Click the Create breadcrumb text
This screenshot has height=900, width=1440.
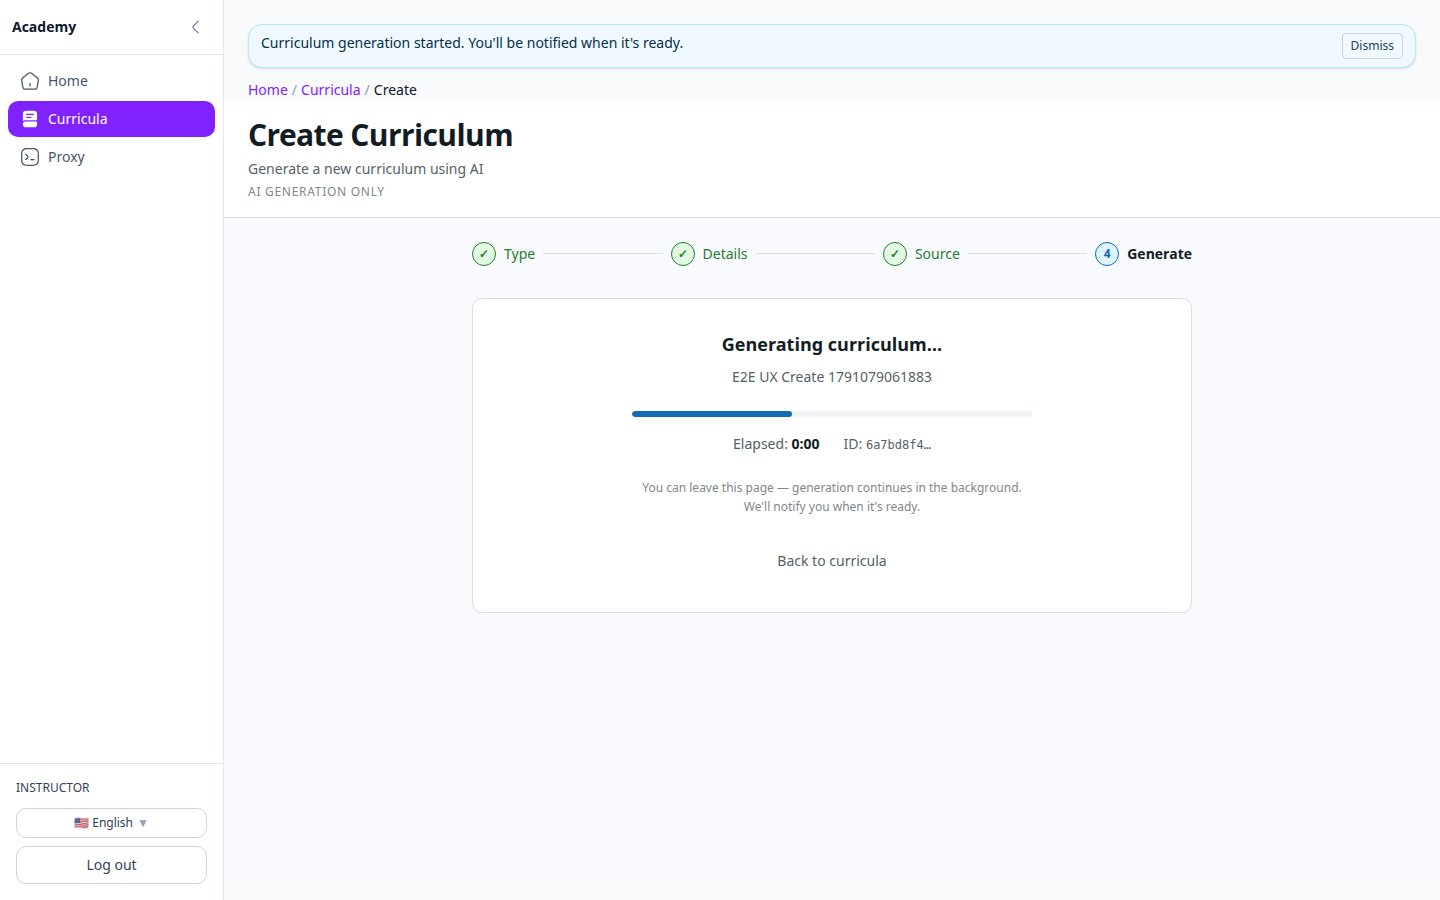coord(395,90)
